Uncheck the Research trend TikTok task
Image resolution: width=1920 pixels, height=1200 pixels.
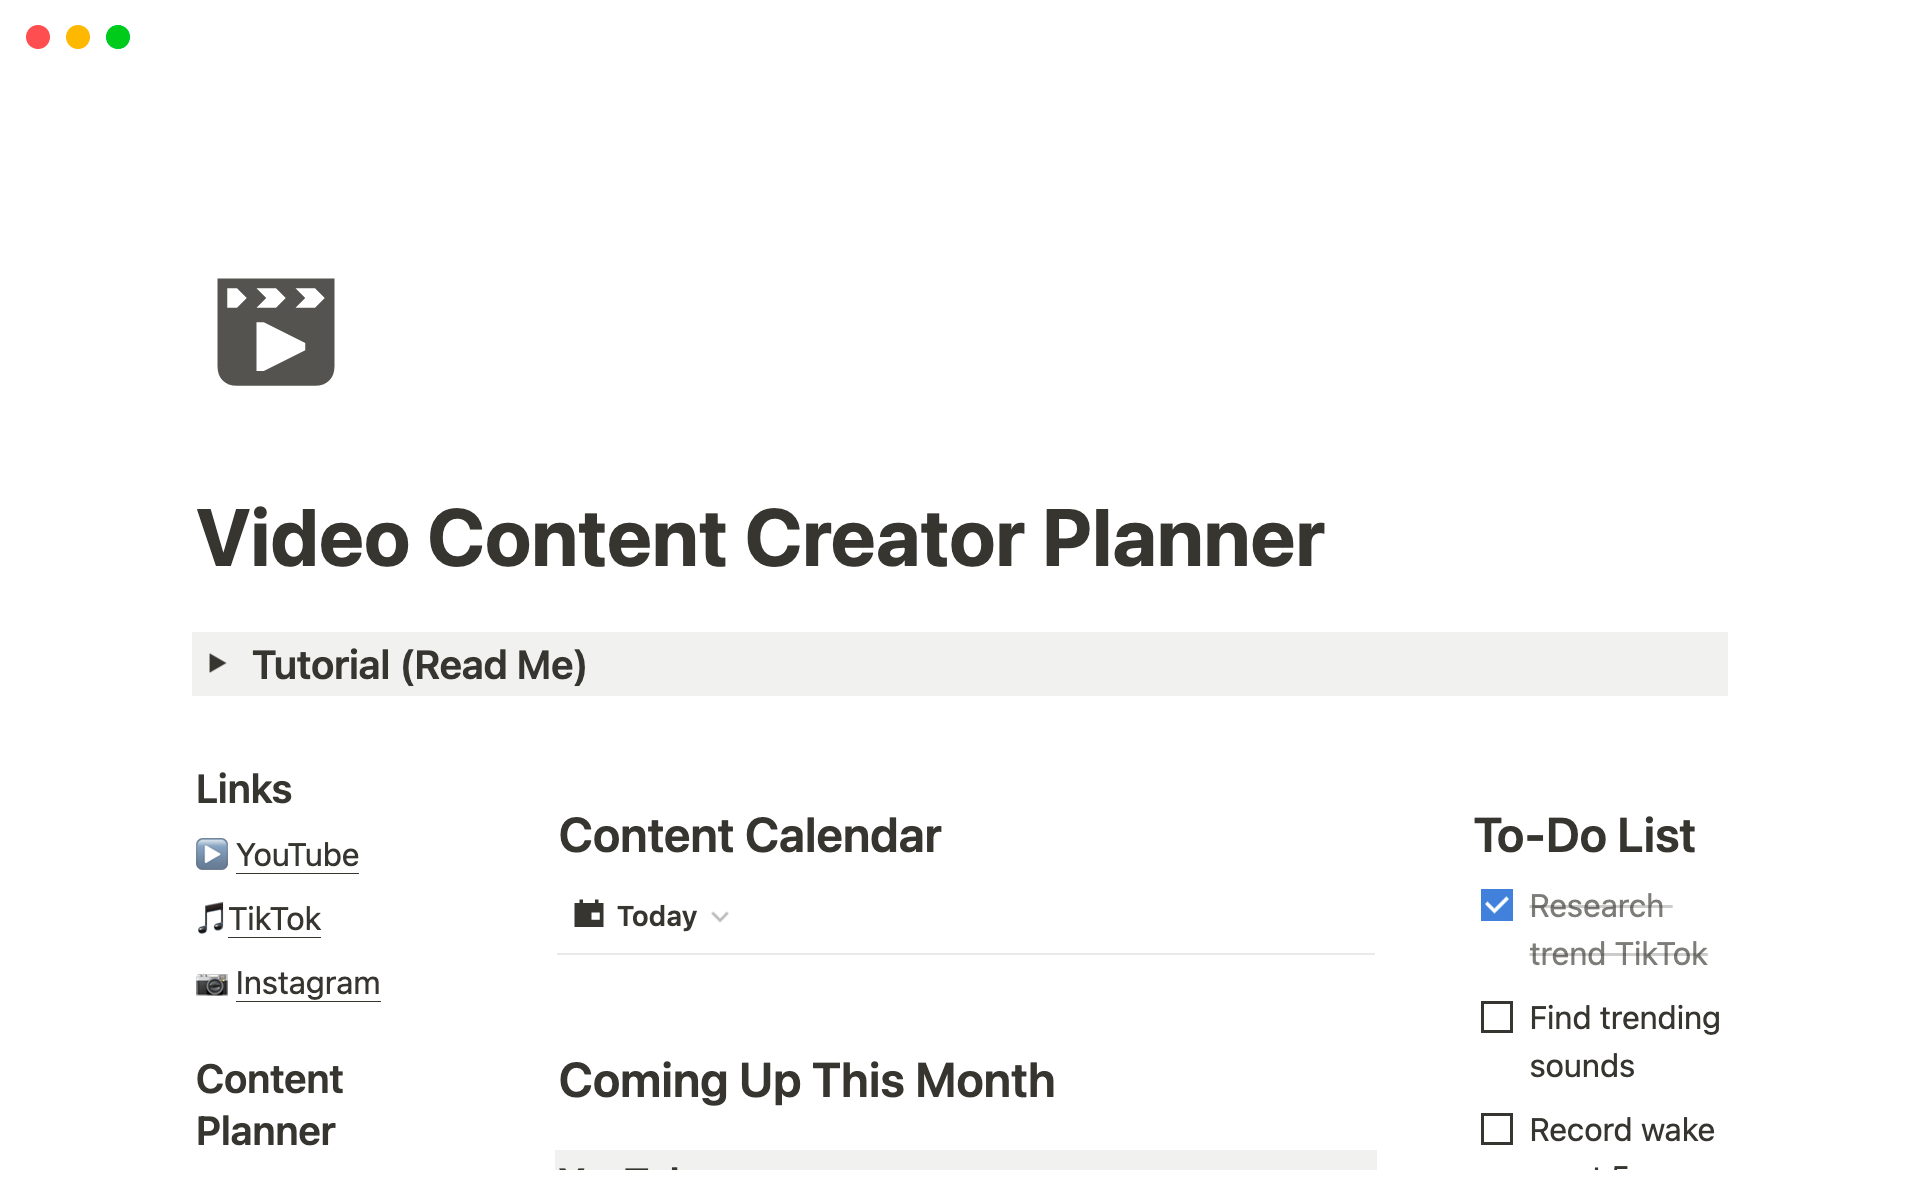pos(1496,905)
